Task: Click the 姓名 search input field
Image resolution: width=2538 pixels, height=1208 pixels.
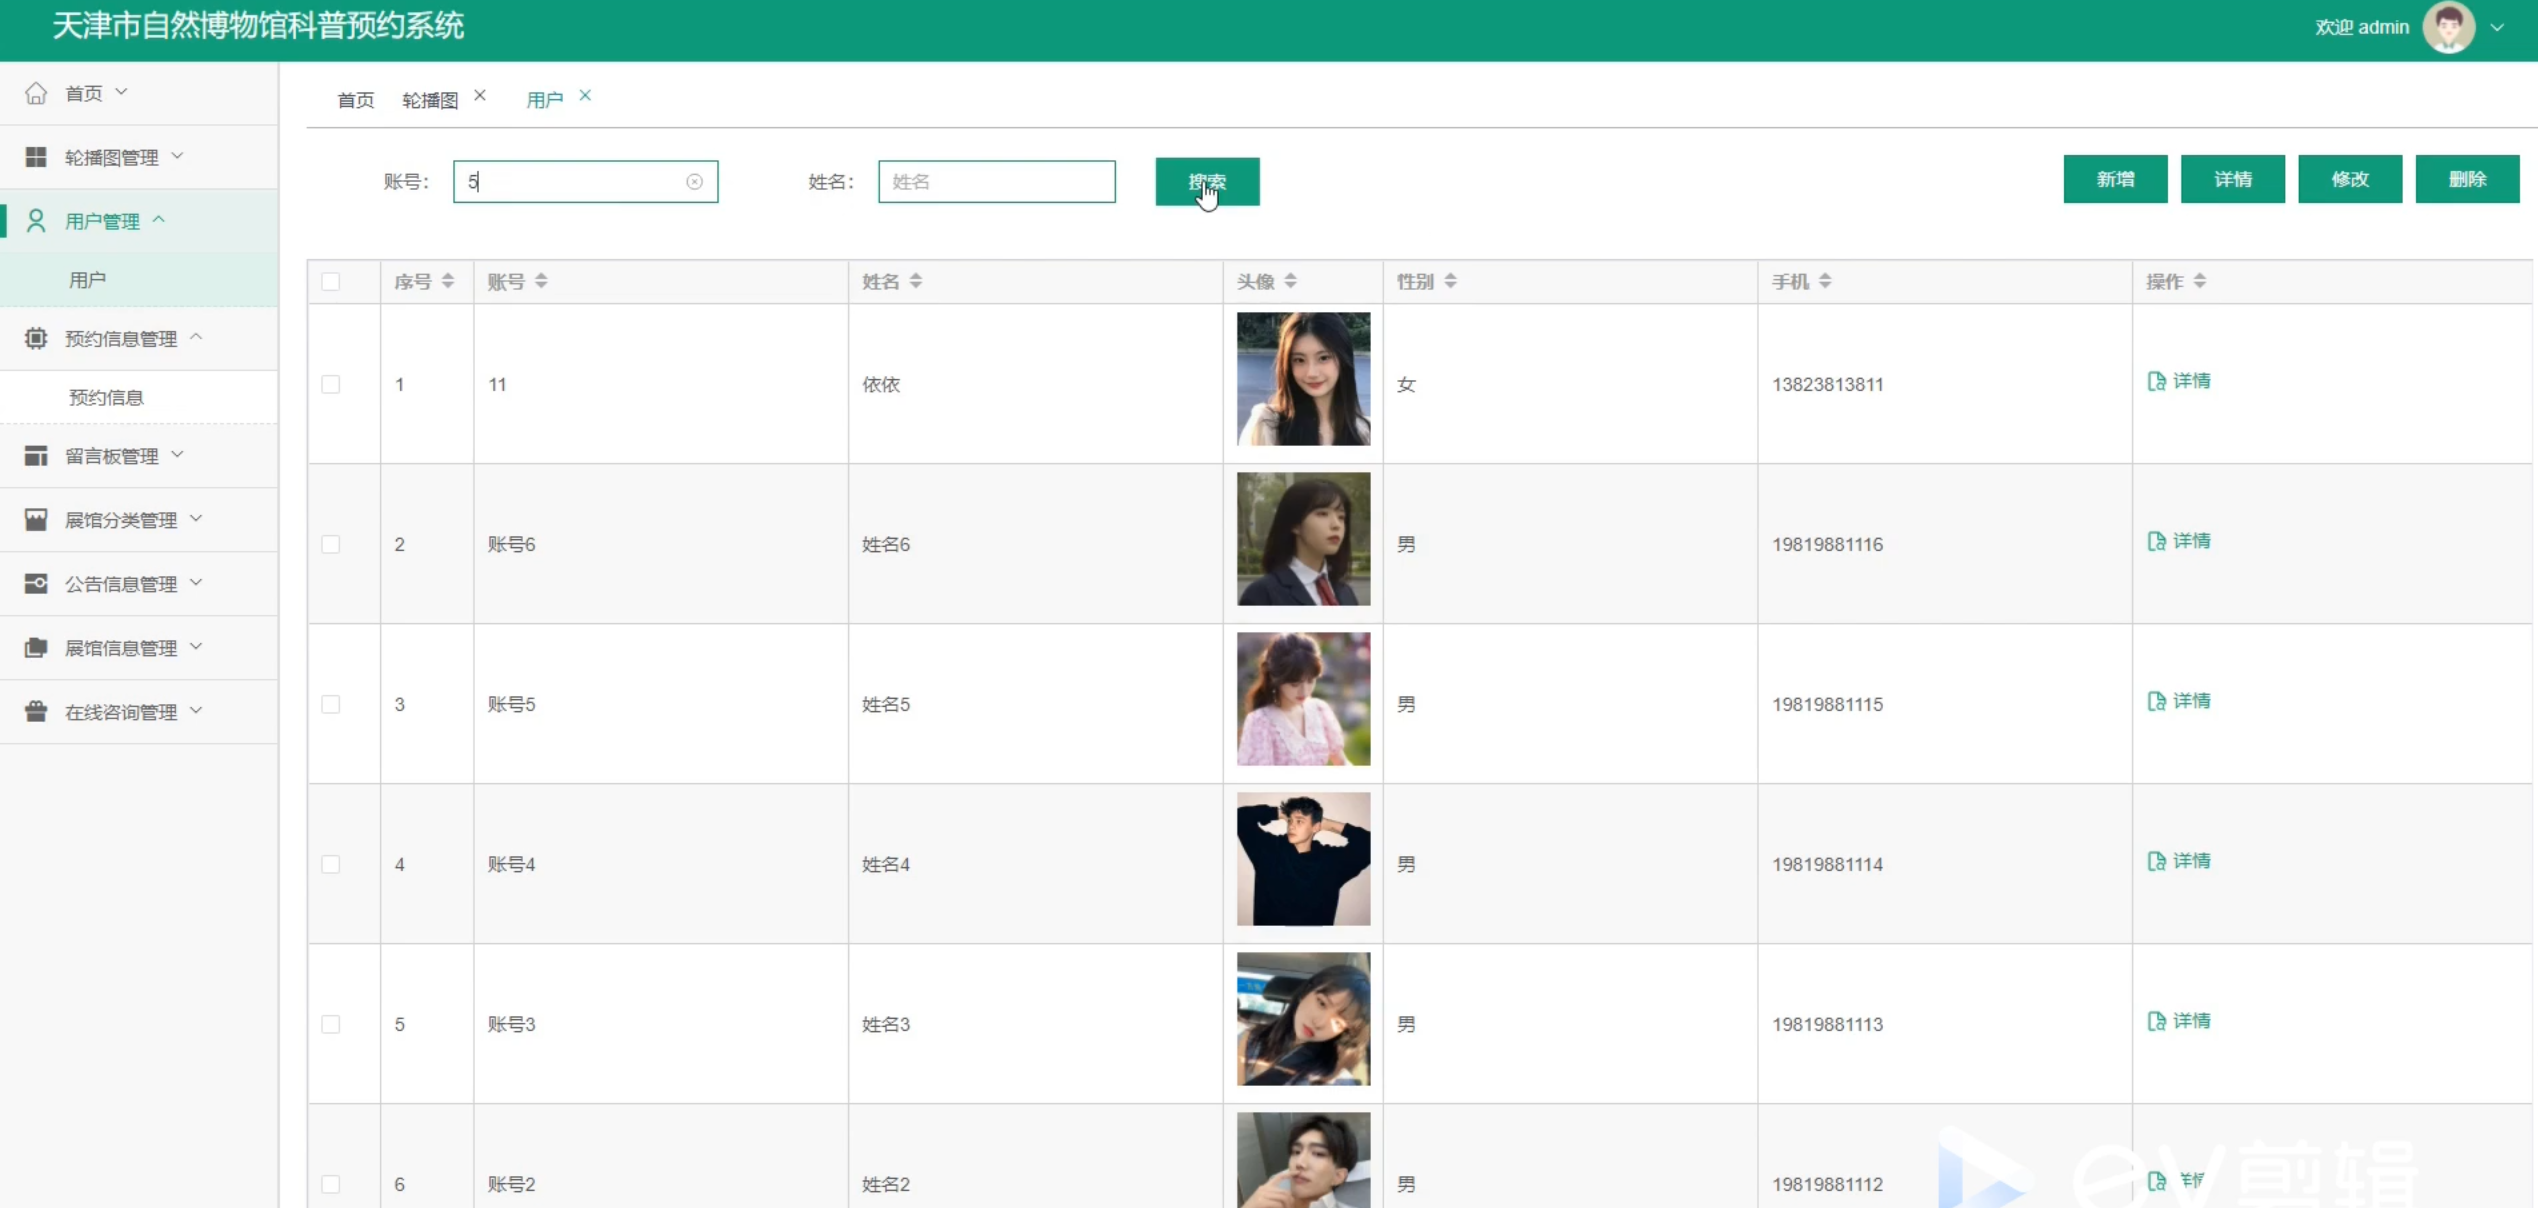Action: pos(996,182)
